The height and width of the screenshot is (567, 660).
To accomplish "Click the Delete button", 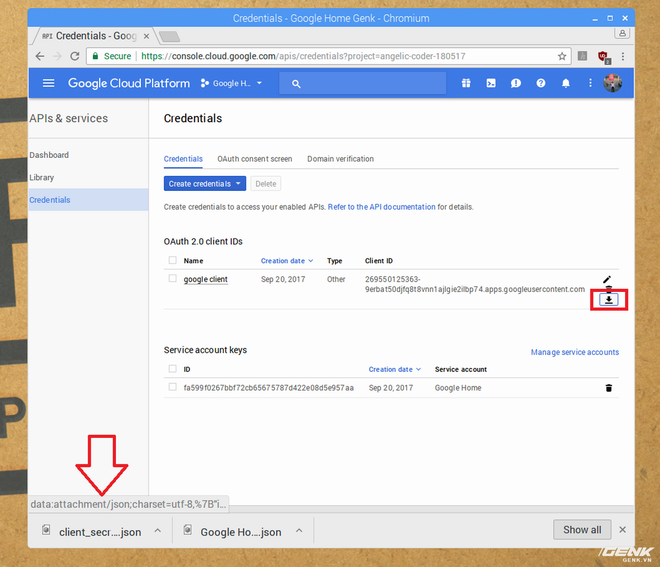I will 266,184.
